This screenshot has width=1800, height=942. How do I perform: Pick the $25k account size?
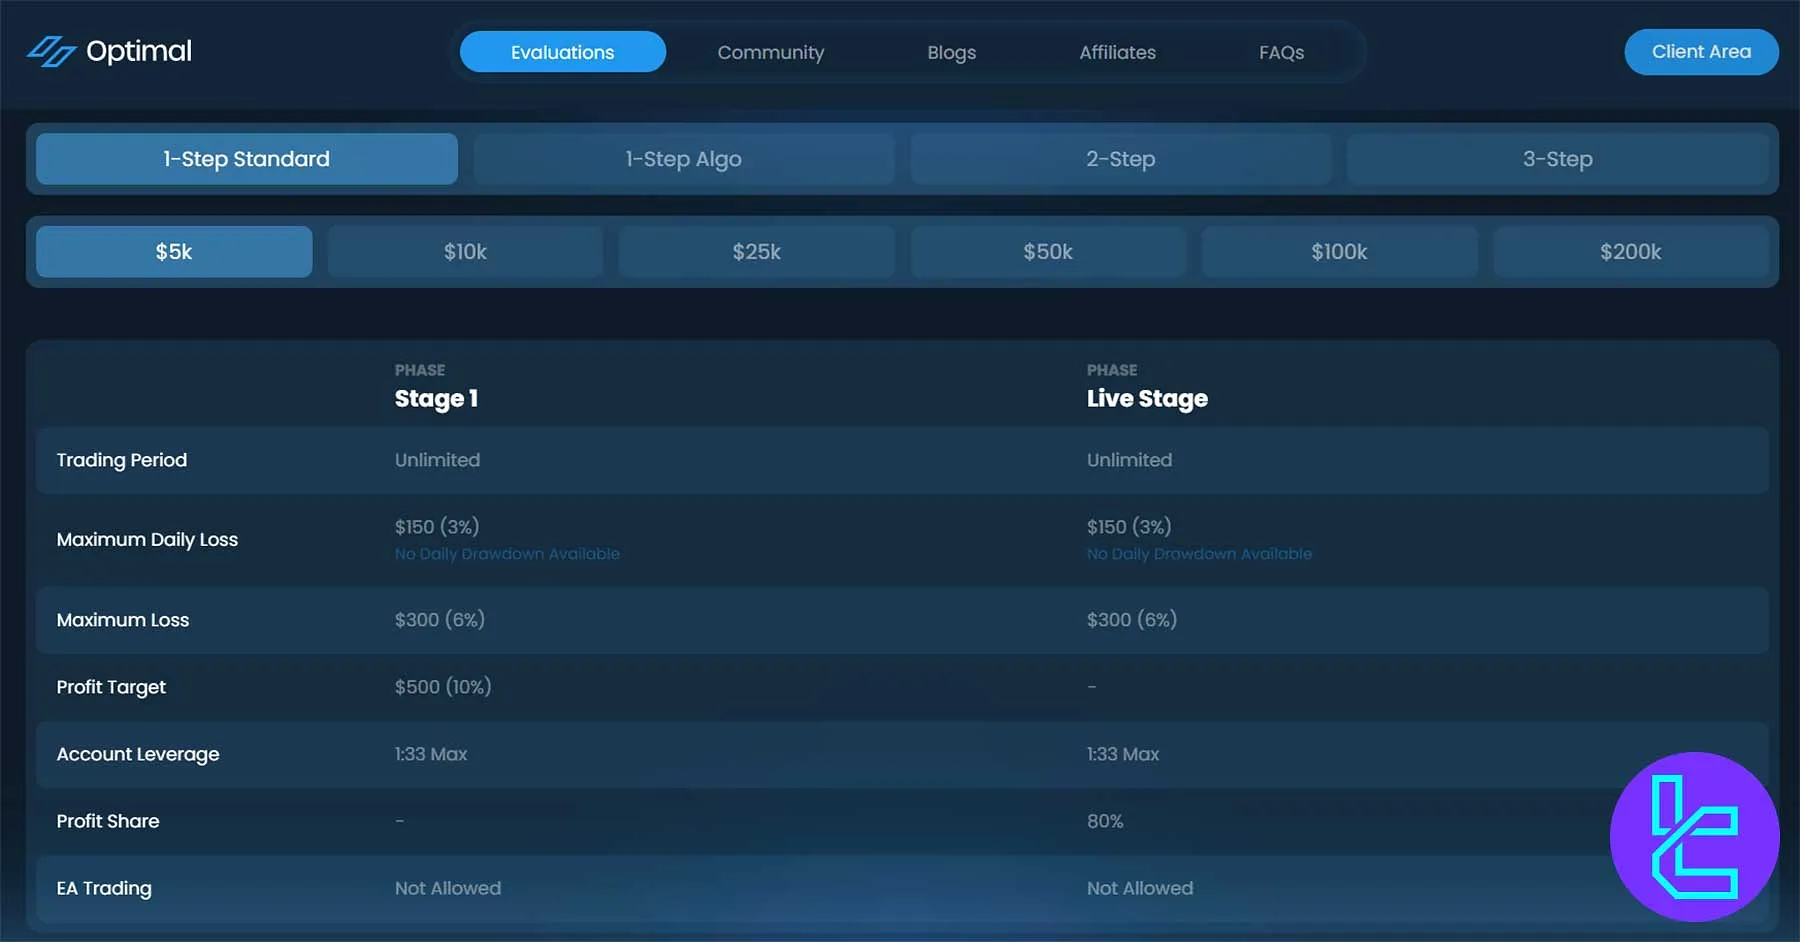tap(756, 252)
